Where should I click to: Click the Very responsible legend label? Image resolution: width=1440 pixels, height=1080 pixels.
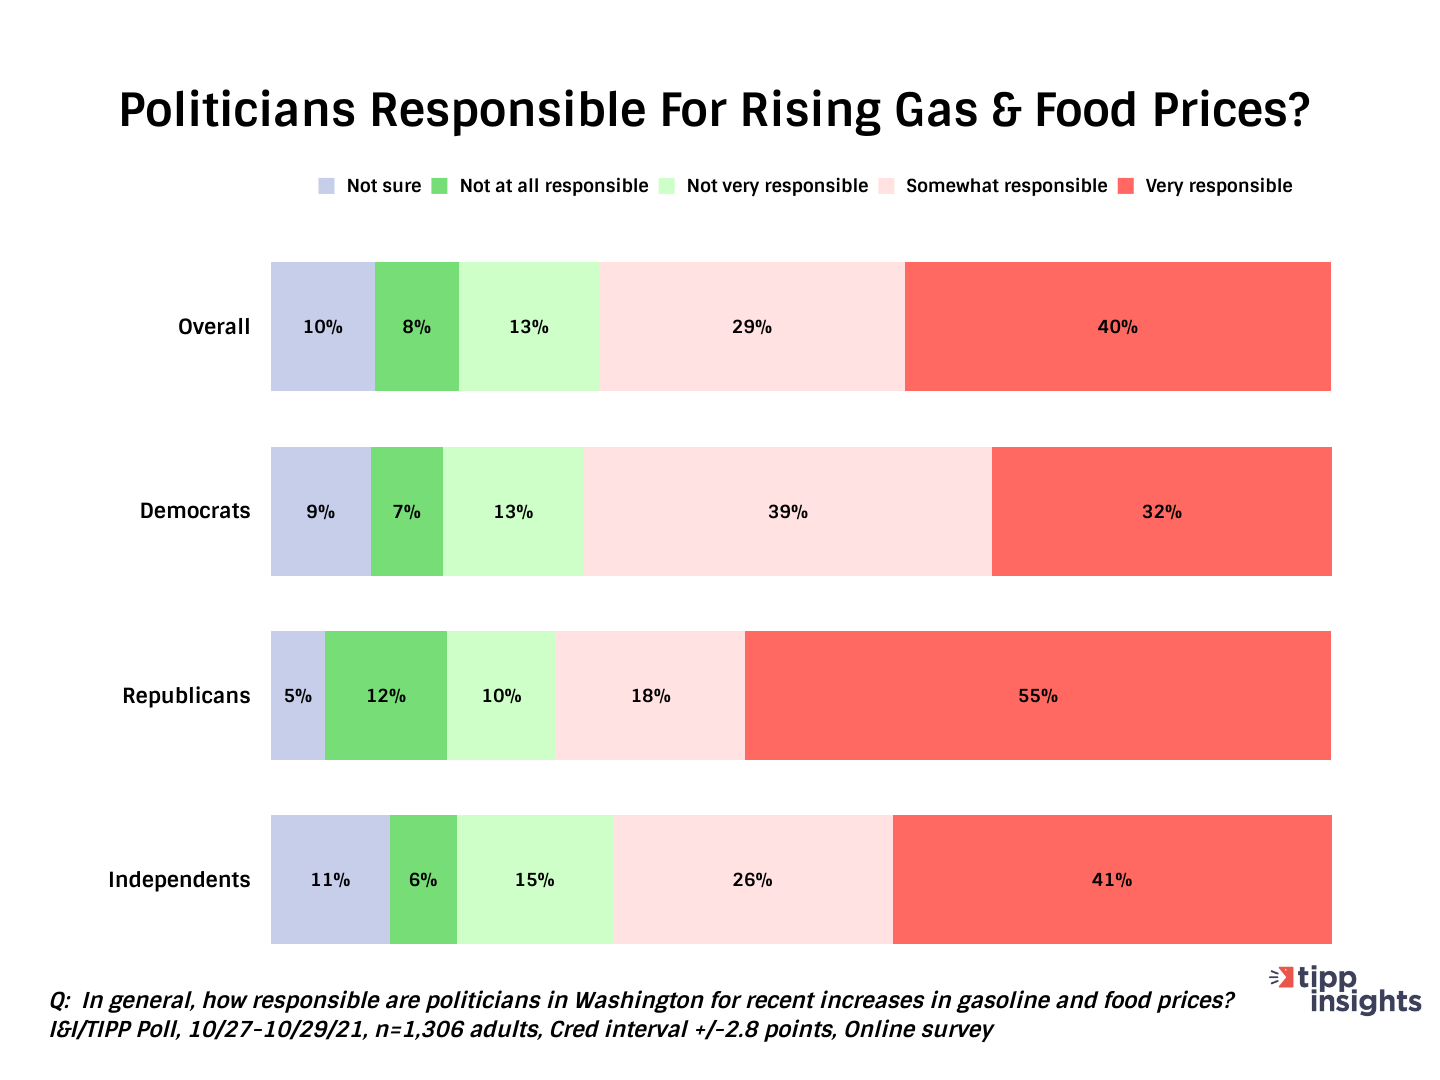click(1218, 186)
